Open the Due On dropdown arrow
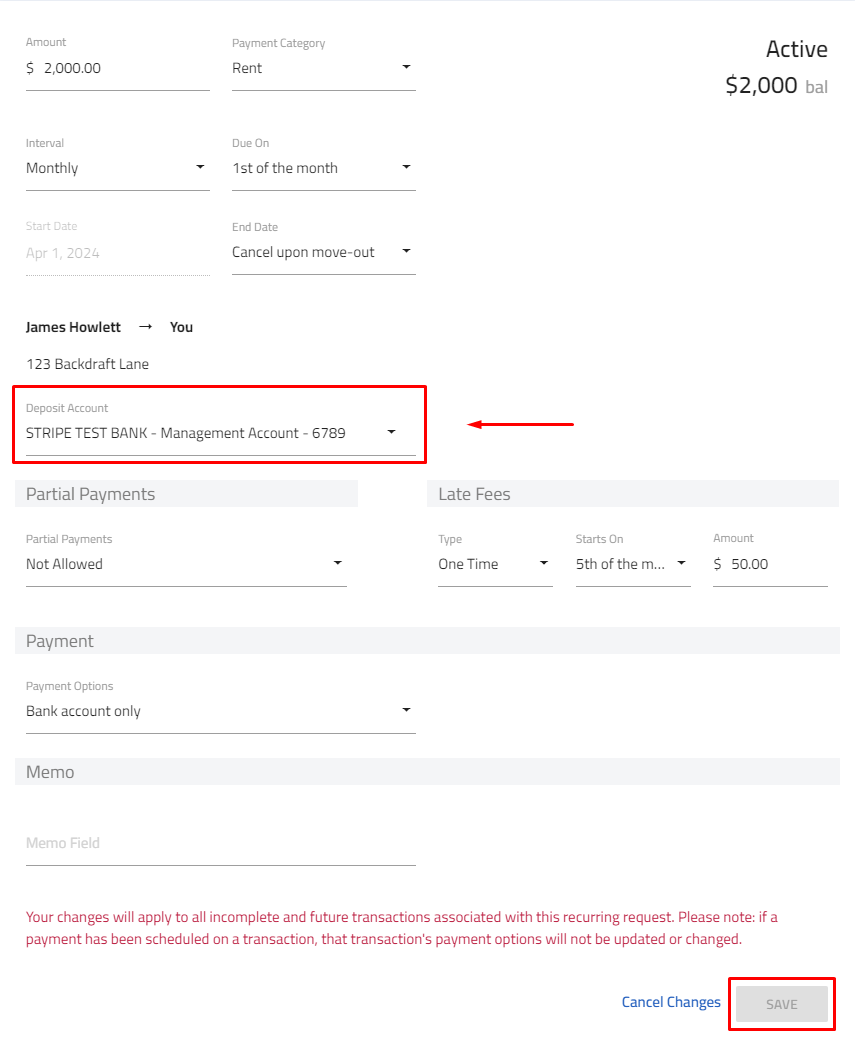855x1056 pixels. (406, 167)
